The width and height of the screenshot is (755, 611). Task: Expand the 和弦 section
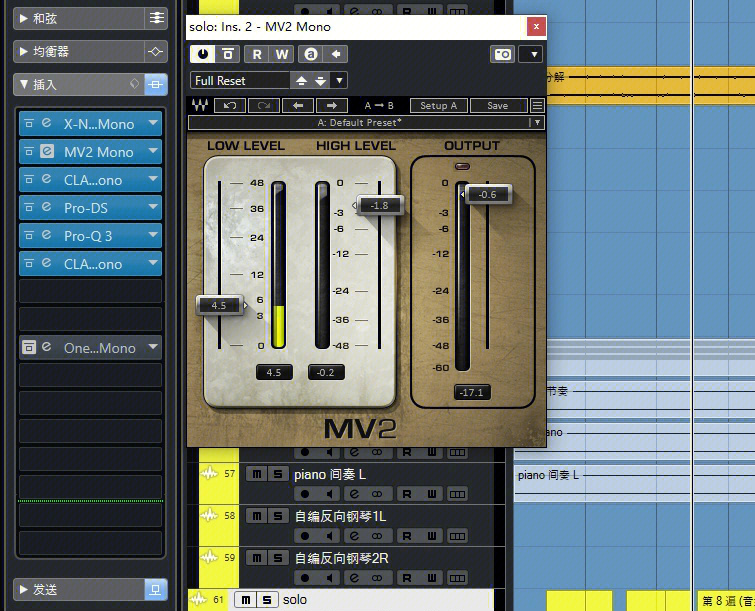23,18
